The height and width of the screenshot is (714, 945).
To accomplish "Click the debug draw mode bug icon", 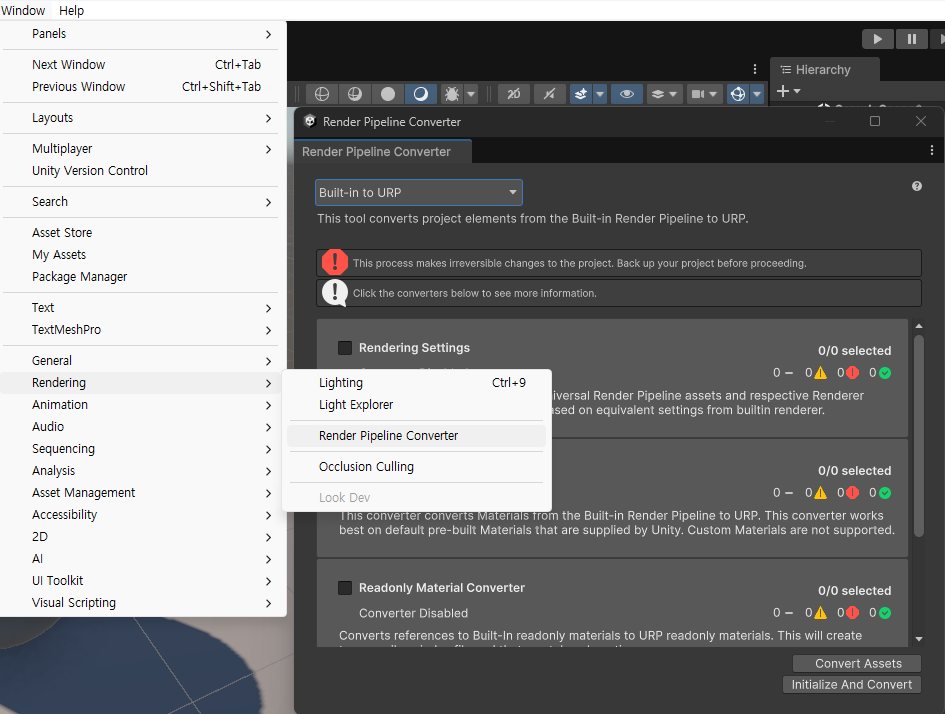I will click(x=451, y=94).
